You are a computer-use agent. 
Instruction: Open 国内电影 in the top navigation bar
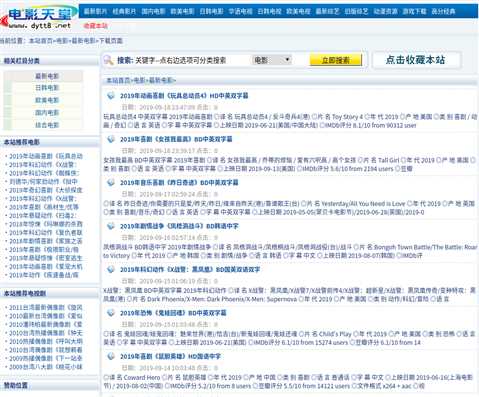pos(153,11)
